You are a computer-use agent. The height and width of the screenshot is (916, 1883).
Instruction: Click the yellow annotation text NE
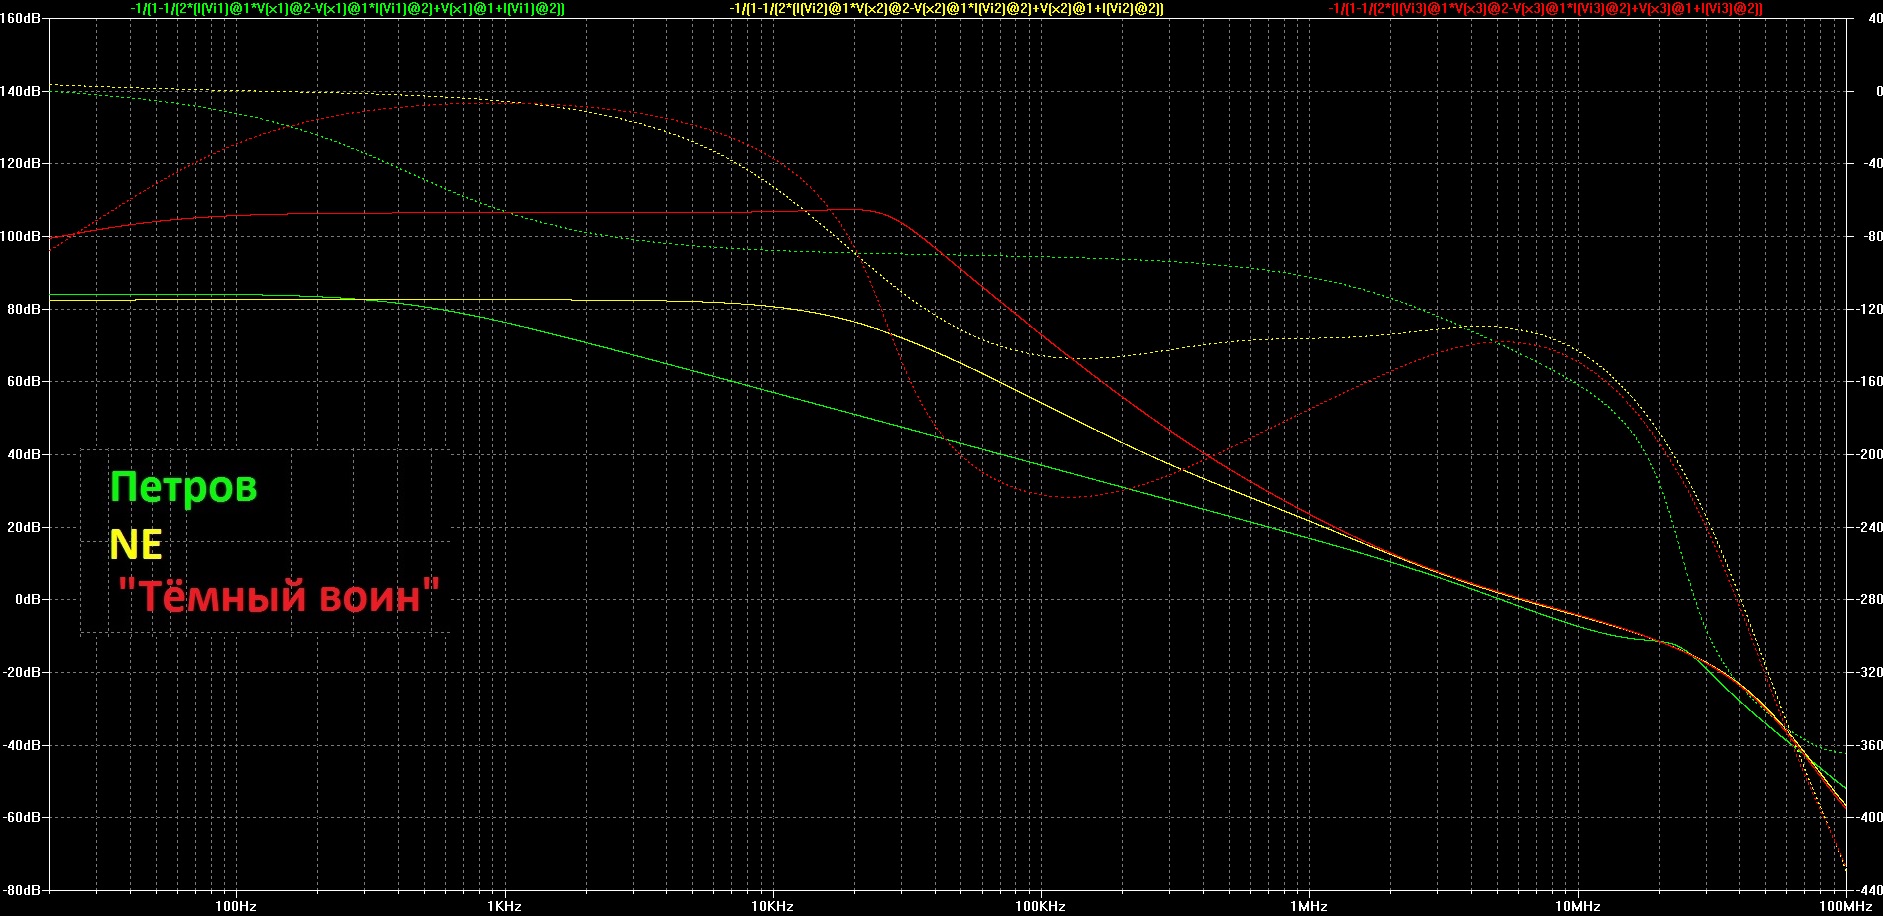coord(136,544)
